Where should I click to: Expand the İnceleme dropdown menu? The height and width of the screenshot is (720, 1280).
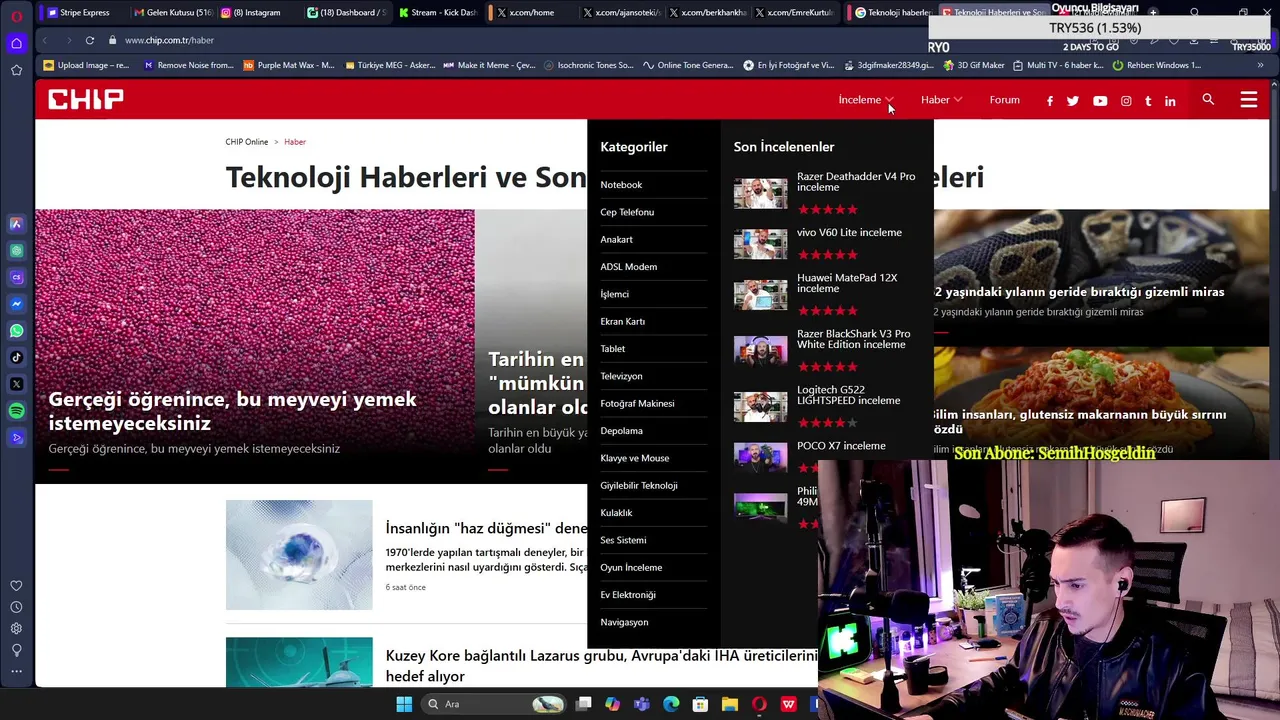coord(865,100)
